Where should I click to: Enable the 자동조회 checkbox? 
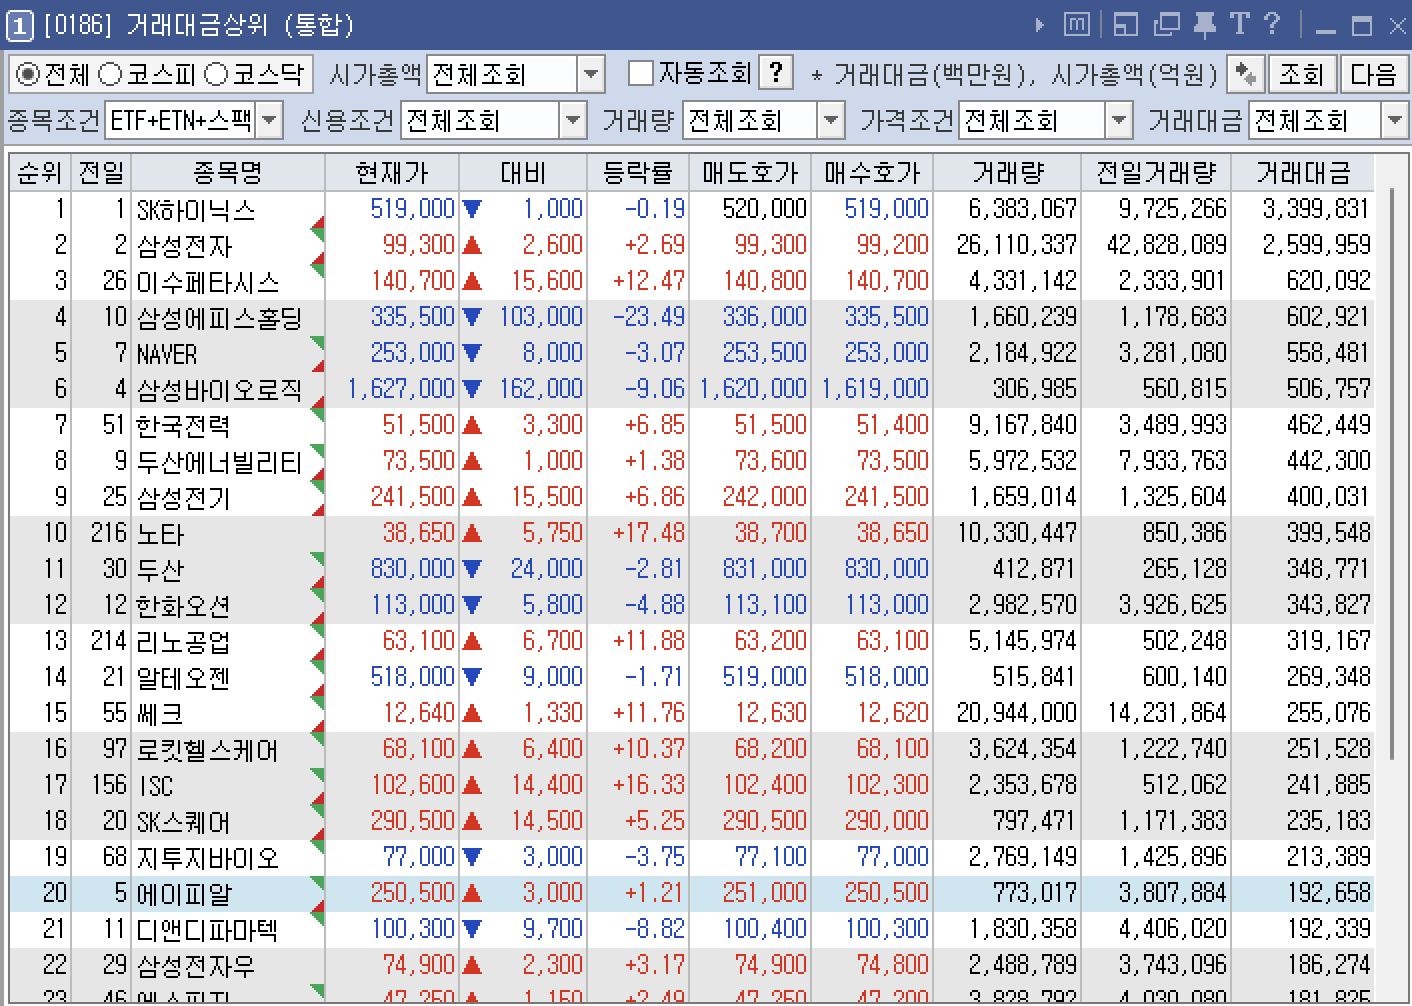click(640, 73)
